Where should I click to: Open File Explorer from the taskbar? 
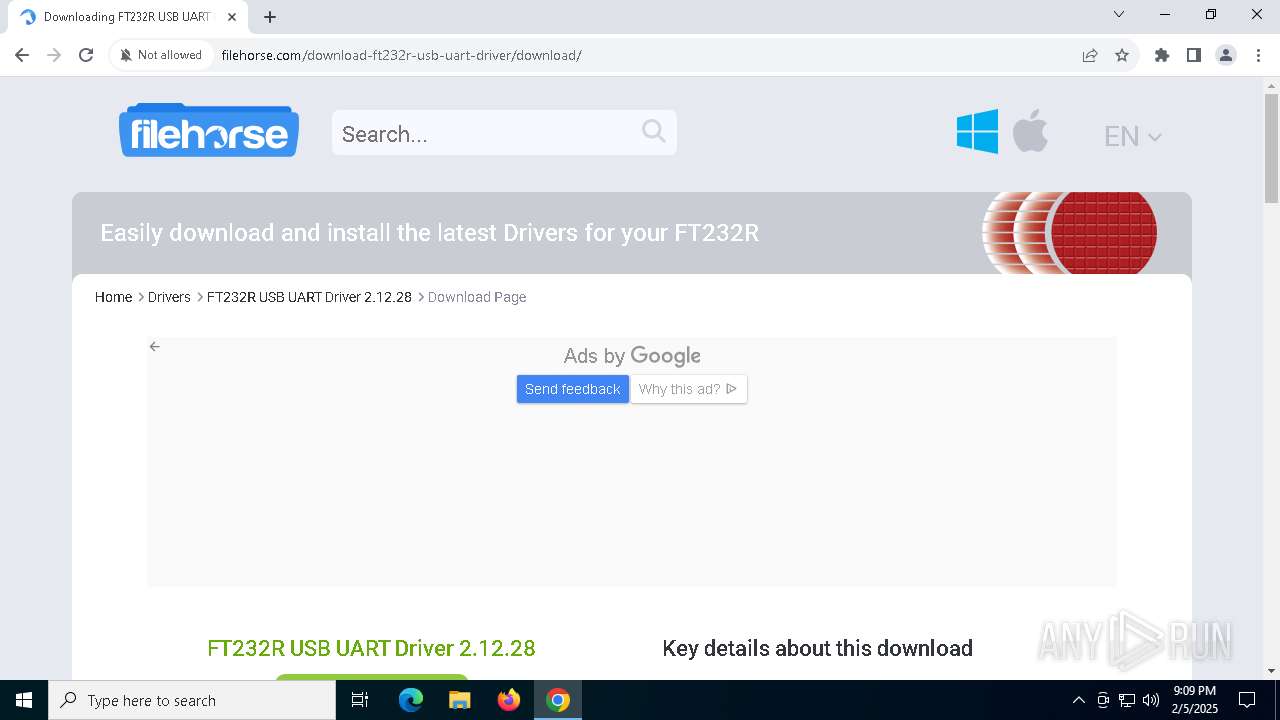tap(460, 700)
